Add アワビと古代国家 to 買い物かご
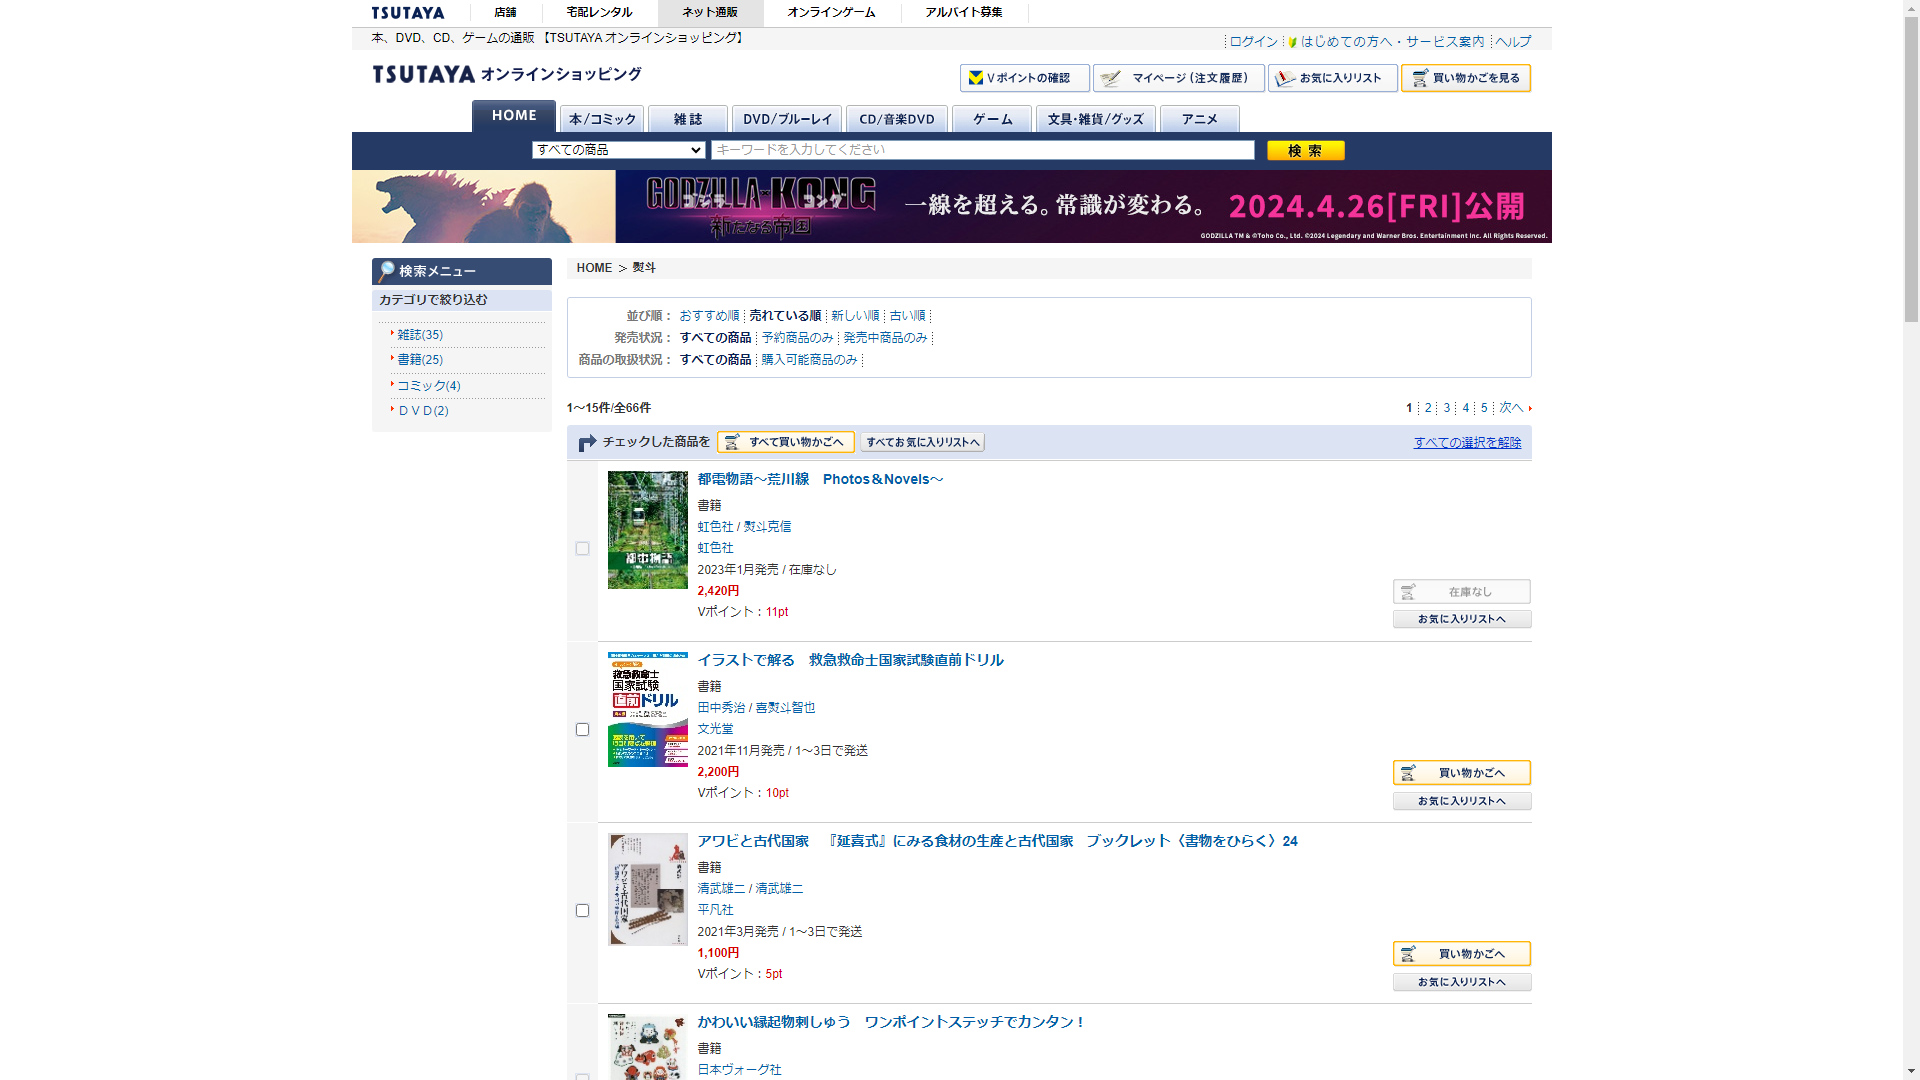The height and width of the screenshot is (1080, 1920). (1462, 954)
